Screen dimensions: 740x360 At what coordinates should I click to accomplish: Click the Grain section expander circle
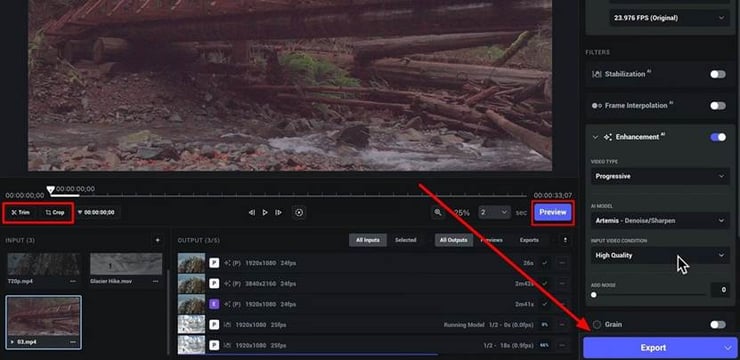pos(597,325)
